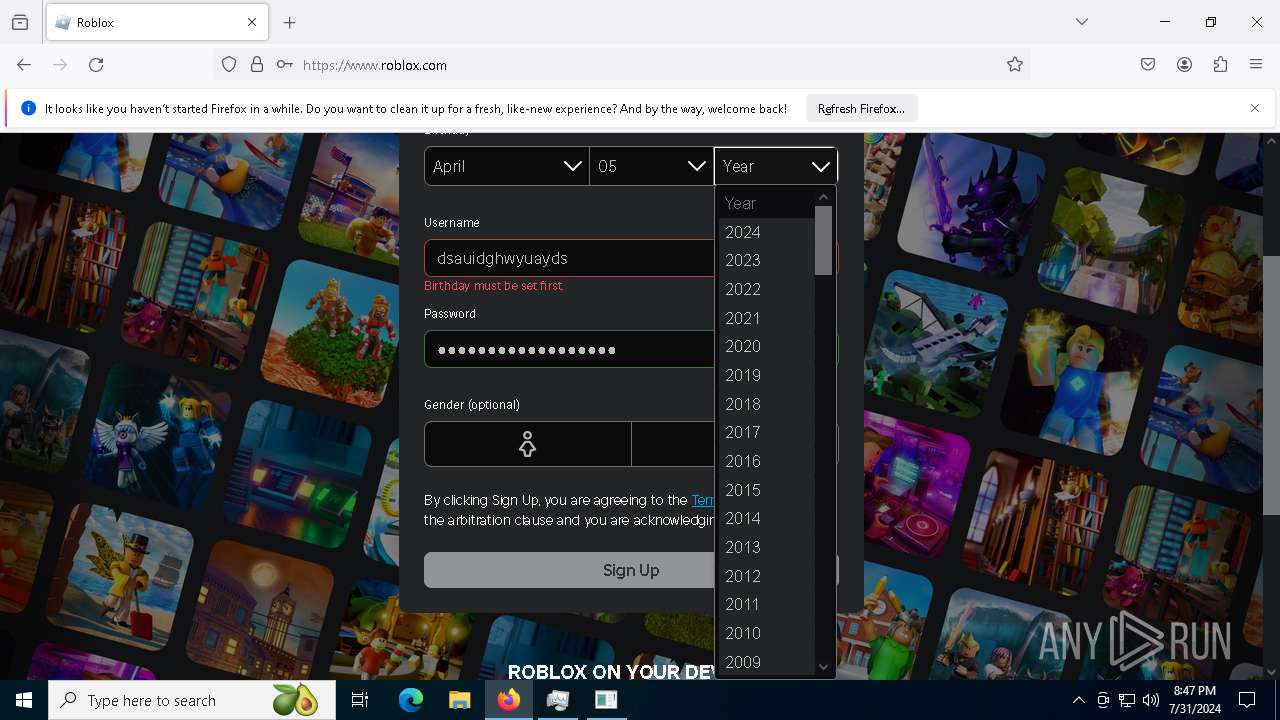Open the birthday month dropdown showing April

point(506,166)
